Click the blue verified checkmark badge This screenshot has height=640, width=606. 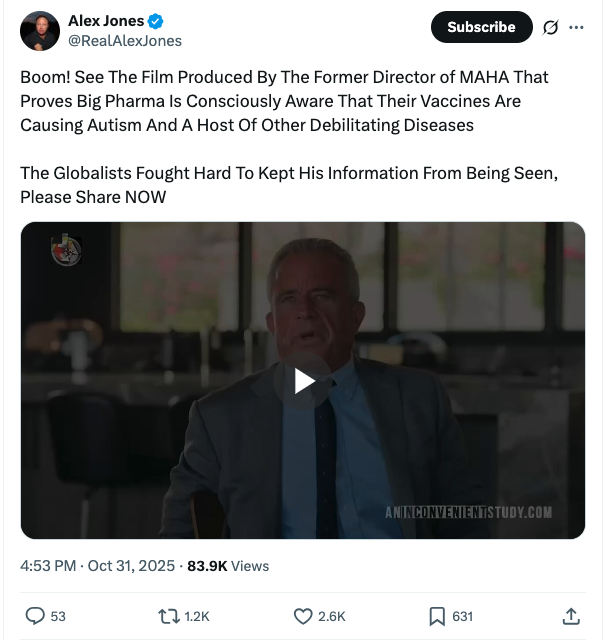[156, 22]
